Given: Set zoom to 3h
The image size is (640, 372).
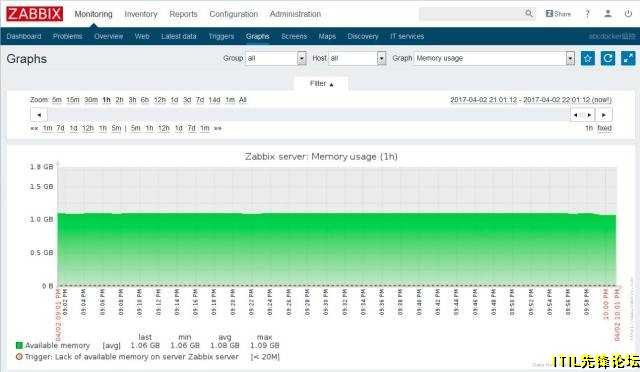Looking at the screenshot, I should point(132,100).
